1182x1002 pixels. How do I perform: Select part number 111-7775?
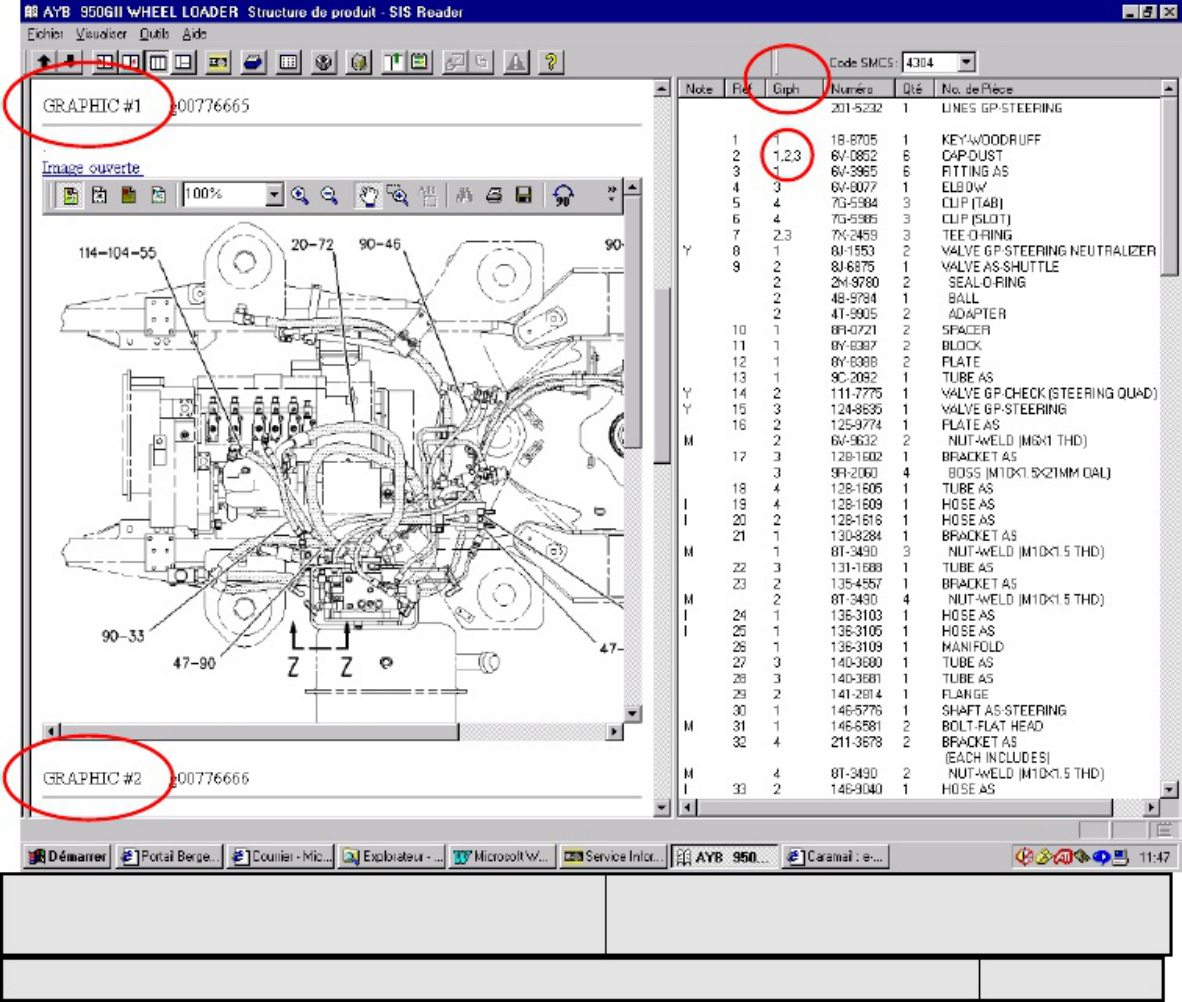pyautogui.click(x=856, y=393)
